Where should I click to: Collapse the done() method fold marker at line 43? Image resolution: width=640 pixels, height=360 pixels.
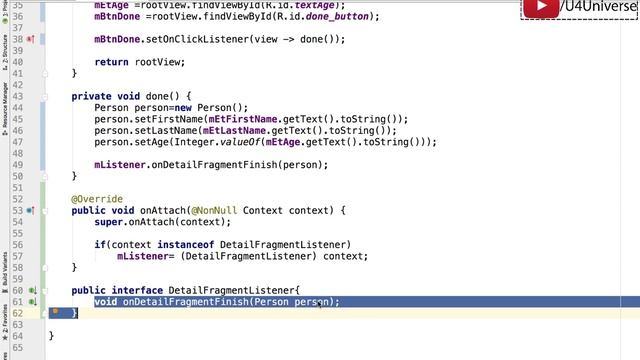click(x=45, y=97)
